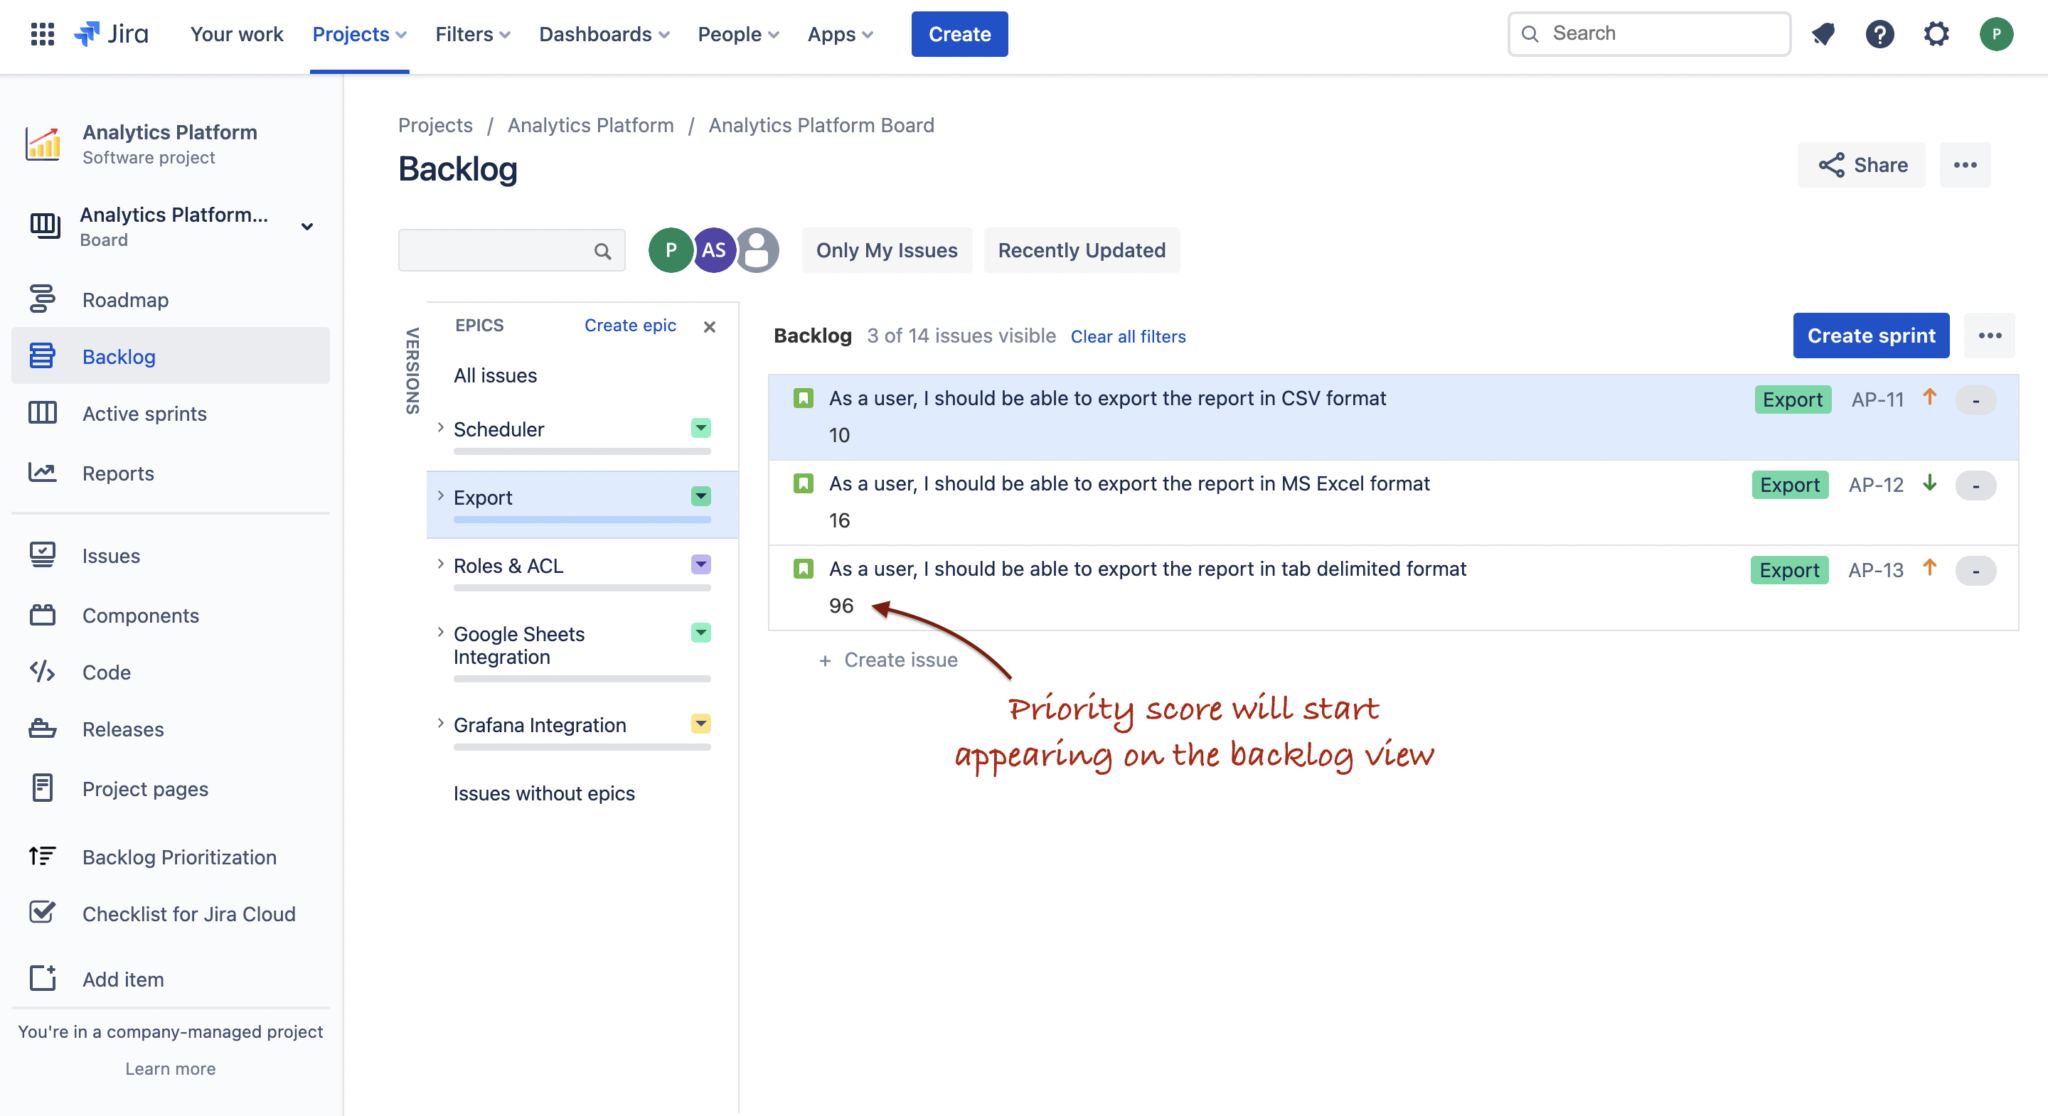Open Roadmap from sidebar
This screenshot has width=2048, height=1116.
125,300
